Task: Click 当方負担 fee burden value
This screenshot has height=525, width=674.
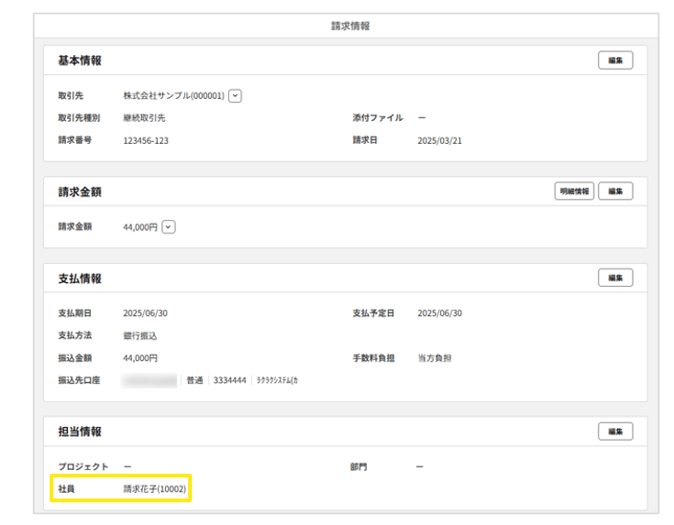Action: click(434, 358)
